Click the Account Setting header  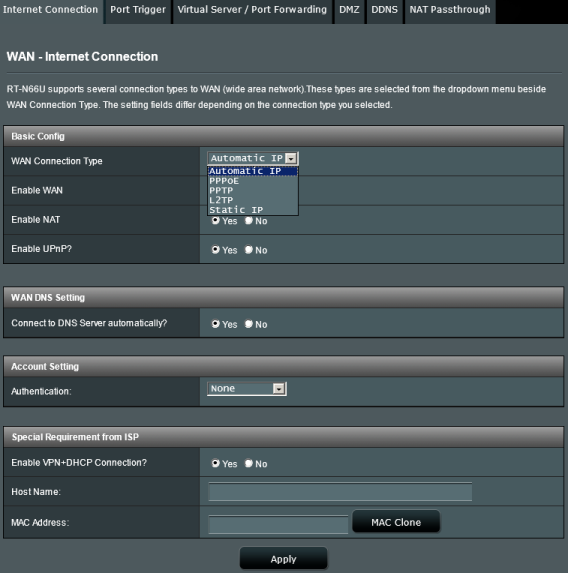coord(284,367)
